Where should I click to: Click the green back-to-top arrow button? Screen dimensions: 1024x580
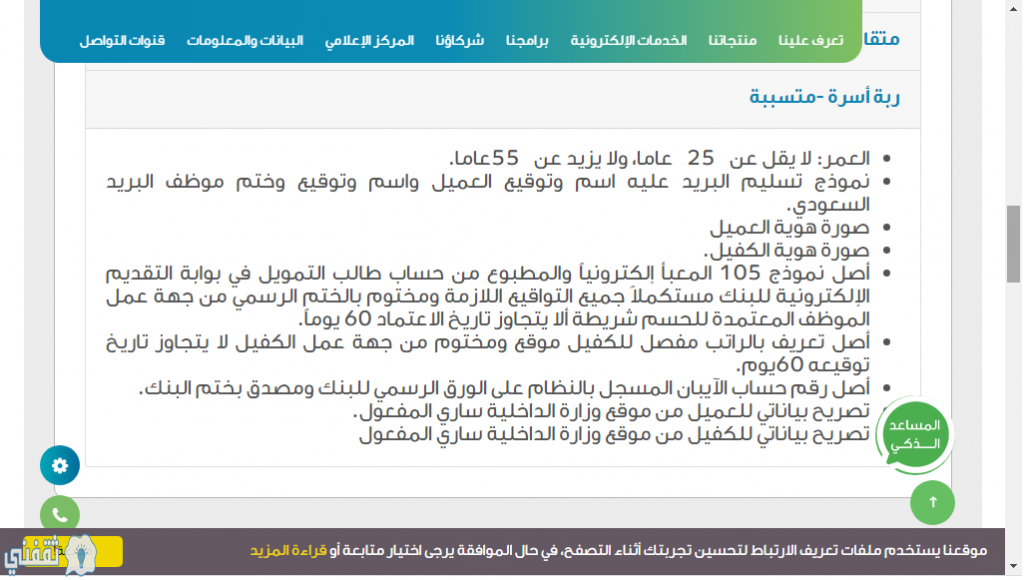(932, 502)
